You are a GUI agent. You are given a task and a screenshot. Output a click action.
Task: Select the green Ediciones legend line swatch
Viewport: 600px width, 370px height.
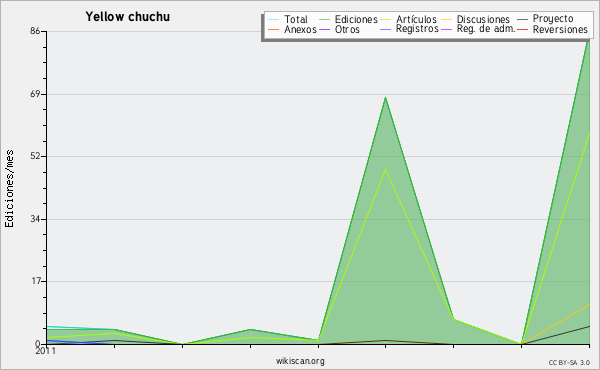click(x=324, y=19)
